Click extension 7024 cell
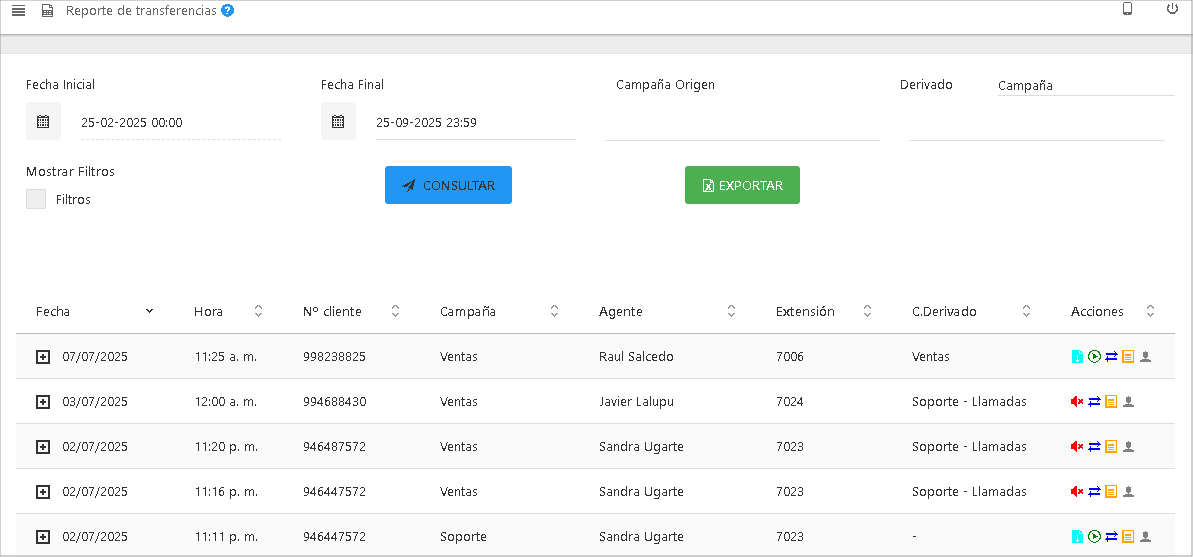This screenshot has height=557, width=1193. coord(790,402)
